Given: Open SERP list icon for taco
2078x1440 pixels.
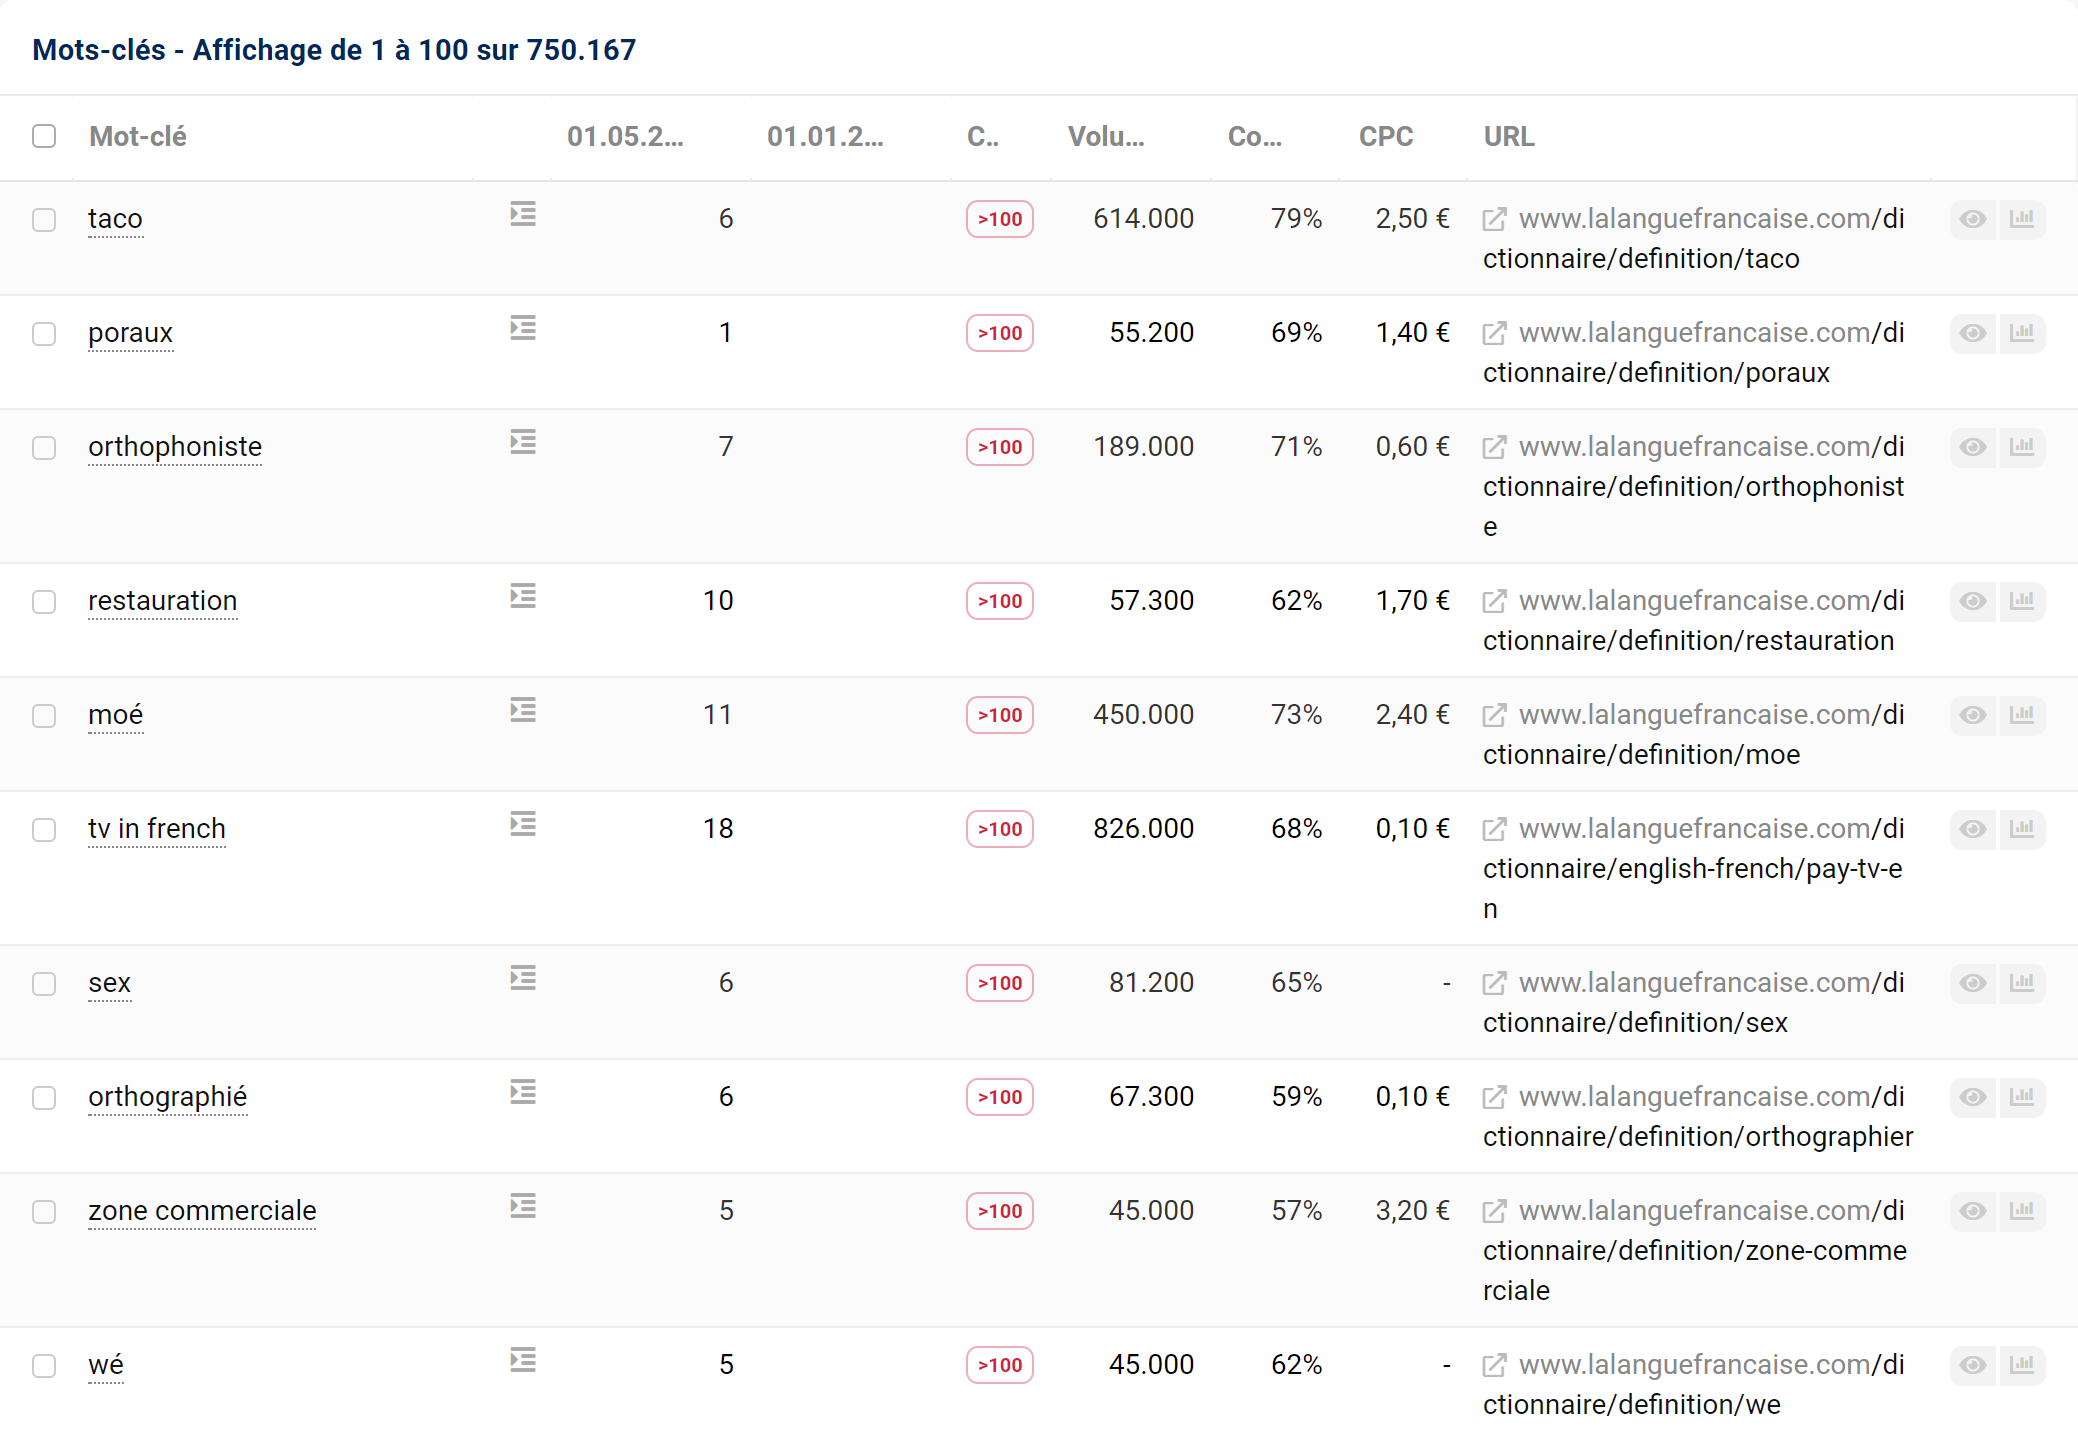Looking at the screenshot, I should pos(523,214).
